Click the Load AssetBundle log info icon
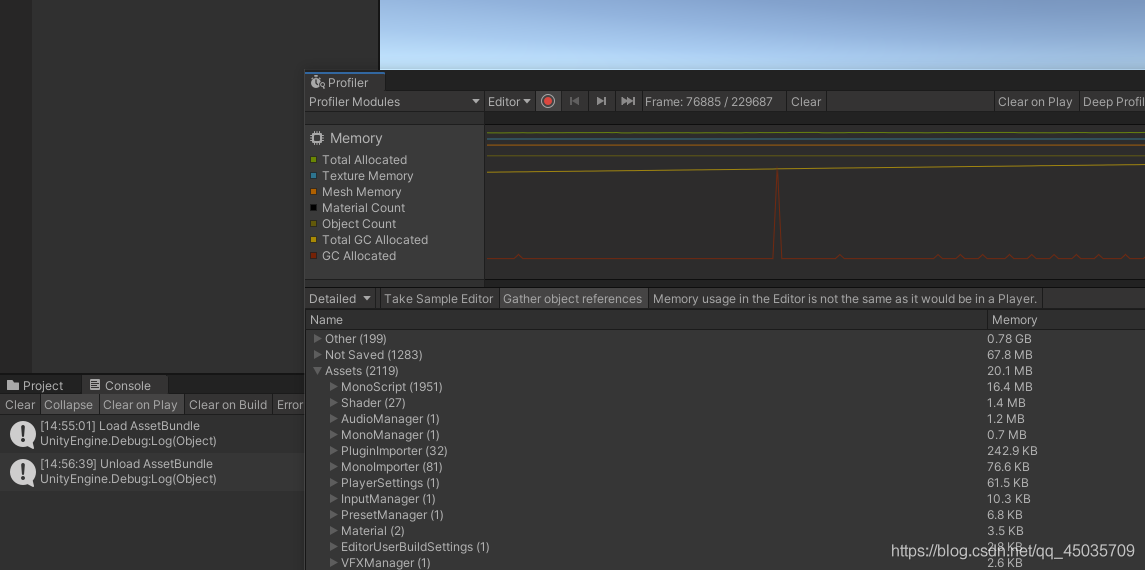Viewport: 1145px width, 570px height. point(23,434)
